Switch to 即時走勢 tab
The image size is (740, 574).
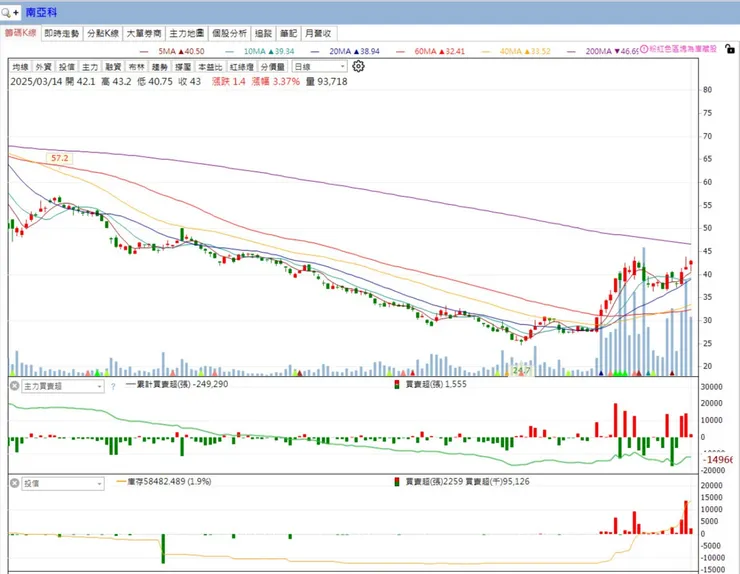pyautogui.click(x=62, y=33)
